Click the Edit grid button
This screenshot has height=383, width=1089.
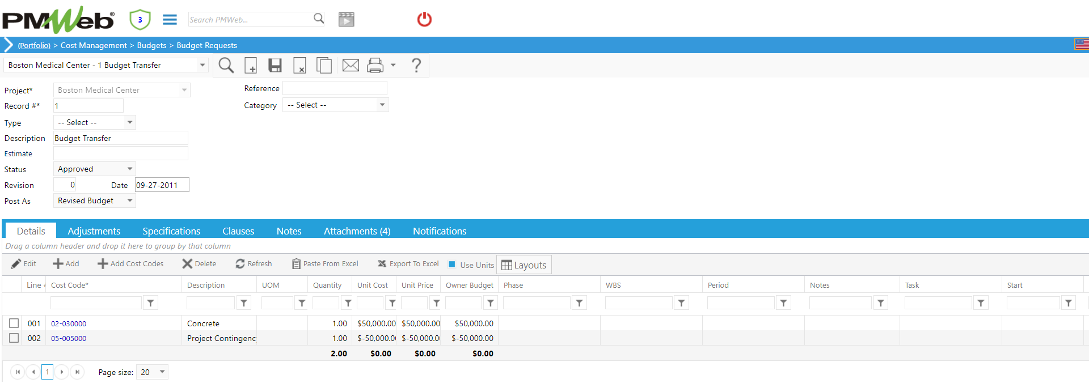pos(24,264)
